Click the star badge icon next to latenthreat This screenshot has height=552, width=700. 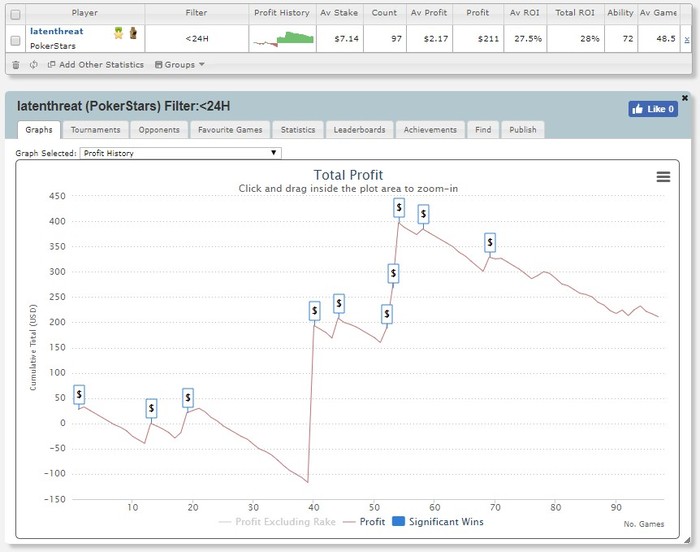(x=118, y=33)
